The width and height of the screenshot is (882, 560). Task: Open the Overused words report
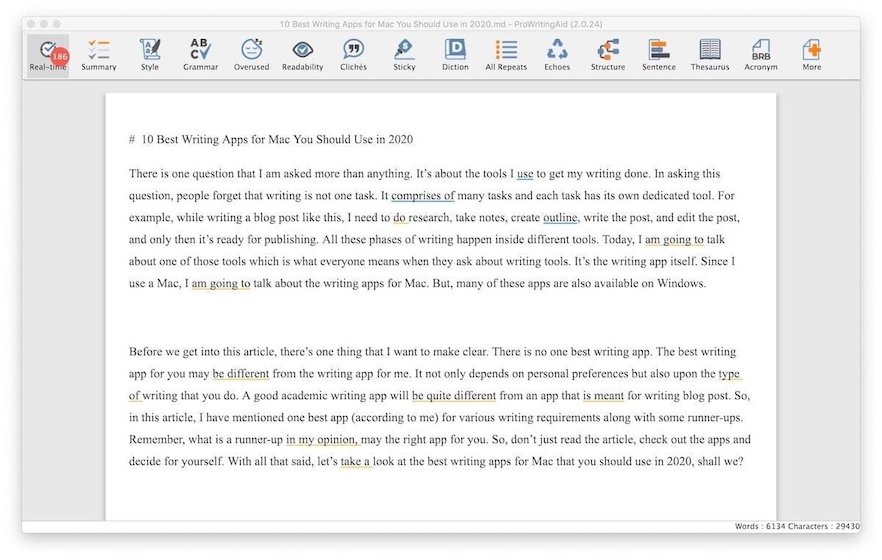tap(251, 54)
